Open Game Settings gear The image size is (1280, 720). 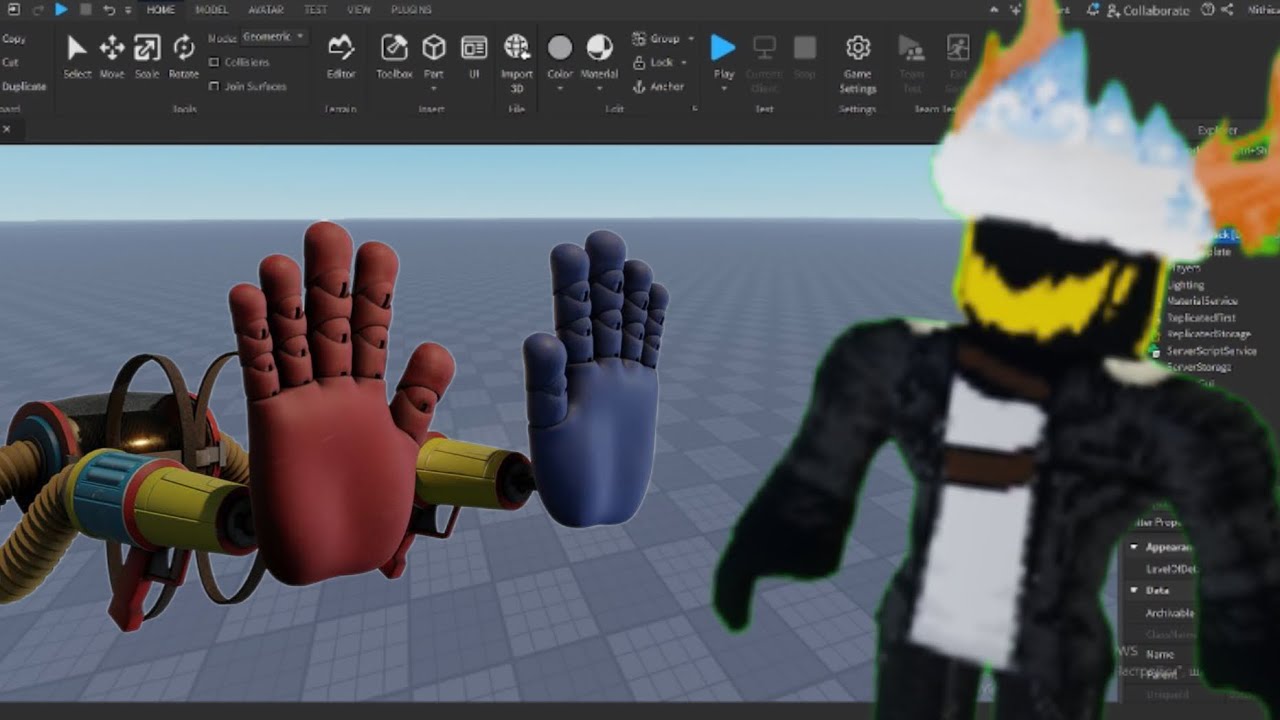point(857,47)
